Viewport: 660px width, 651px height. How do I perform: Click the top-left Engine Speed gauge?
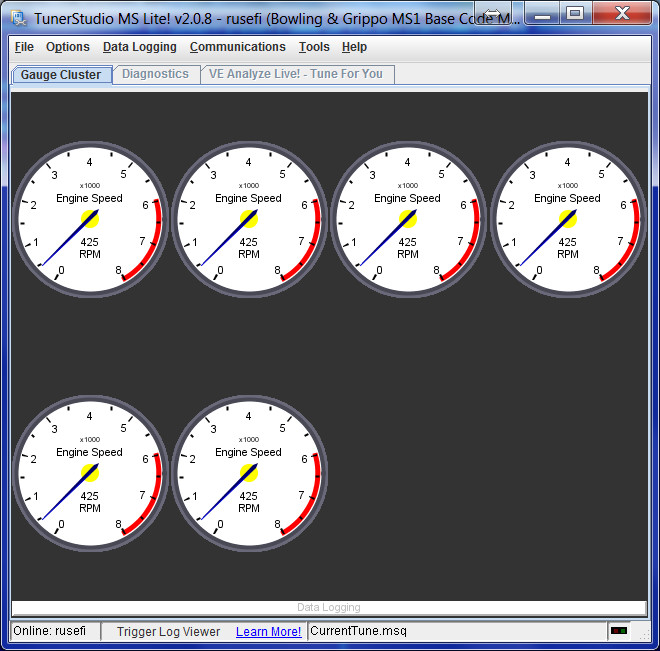[x=90, y=219]
